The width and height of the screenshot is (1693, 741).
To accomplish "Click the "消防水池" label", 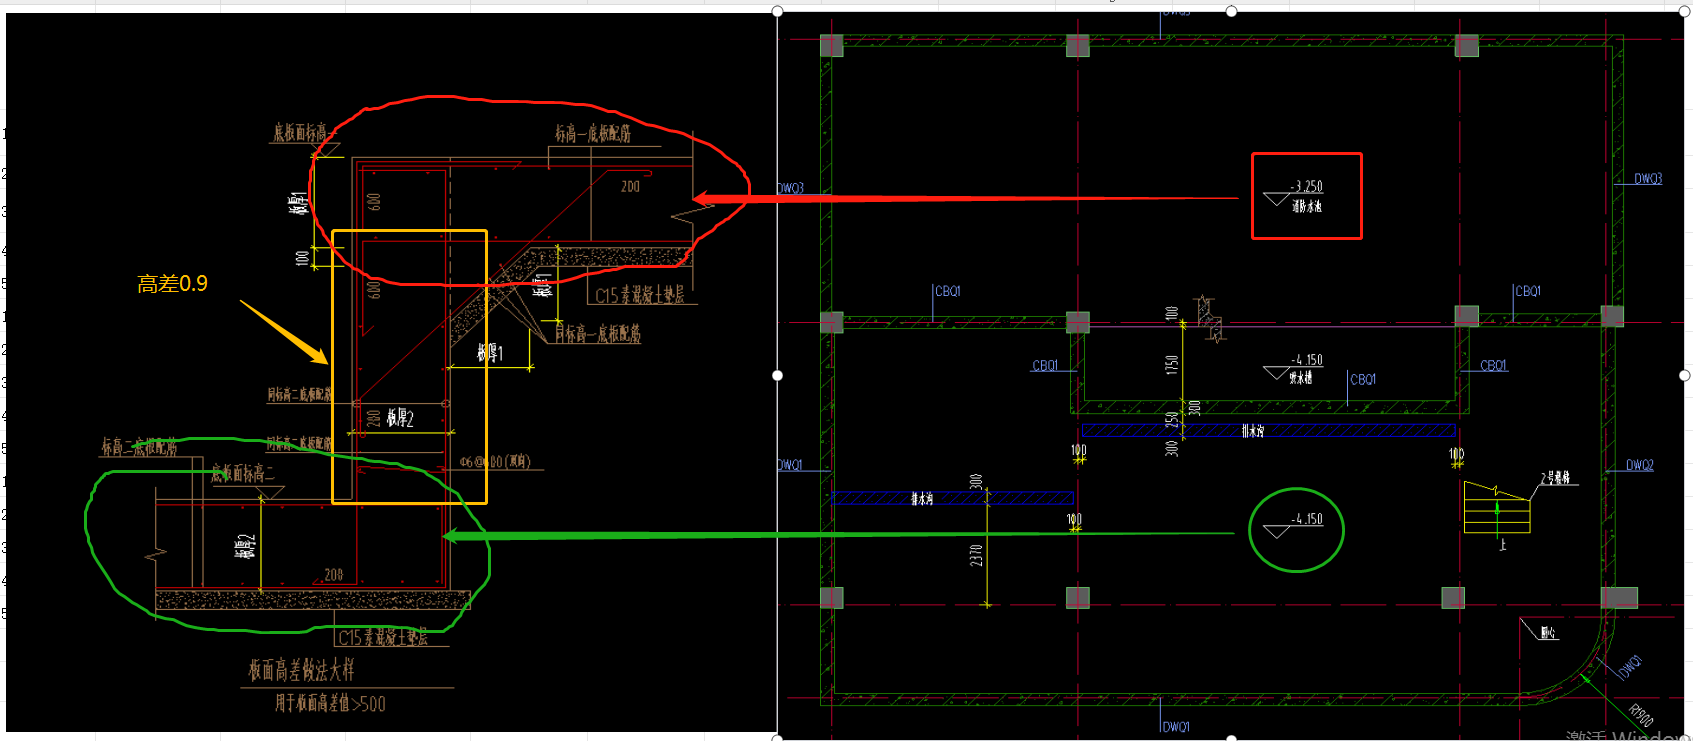I will tap(1306, 206).
